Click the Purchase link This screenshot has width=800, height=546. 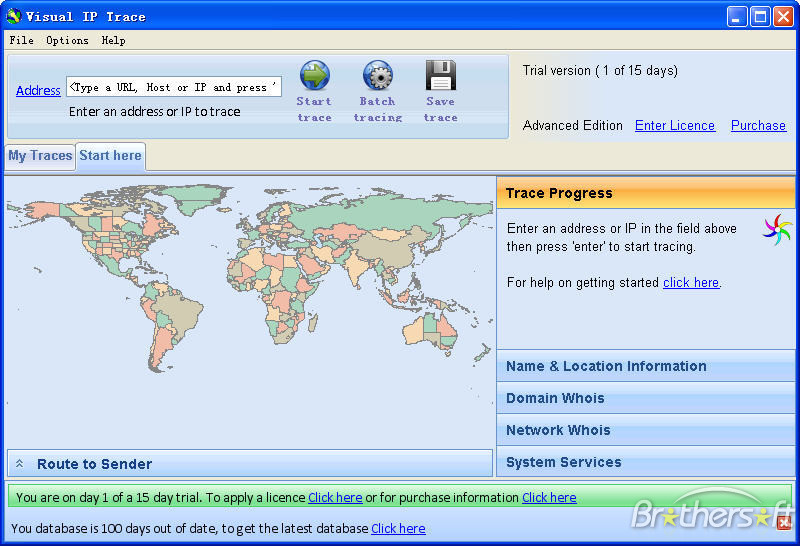point(758,126)
